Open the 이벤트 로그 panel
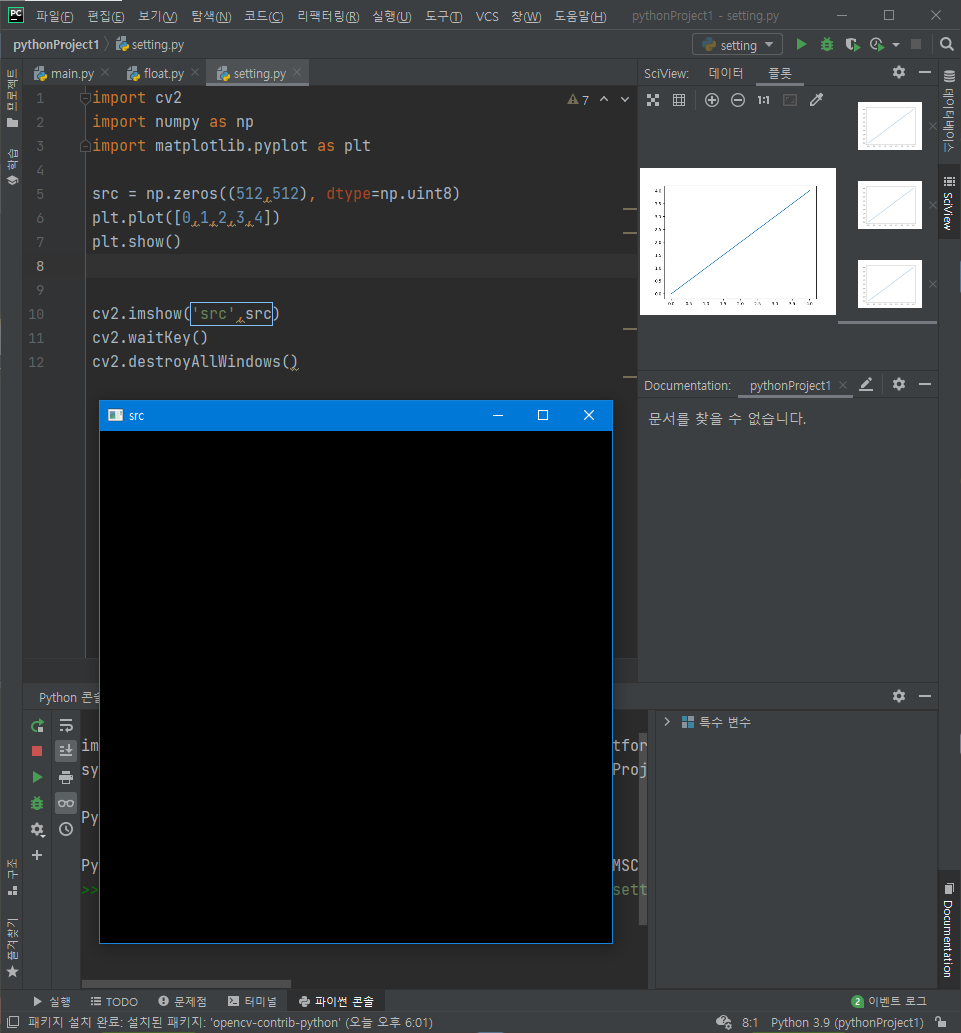 (889, 1001)
